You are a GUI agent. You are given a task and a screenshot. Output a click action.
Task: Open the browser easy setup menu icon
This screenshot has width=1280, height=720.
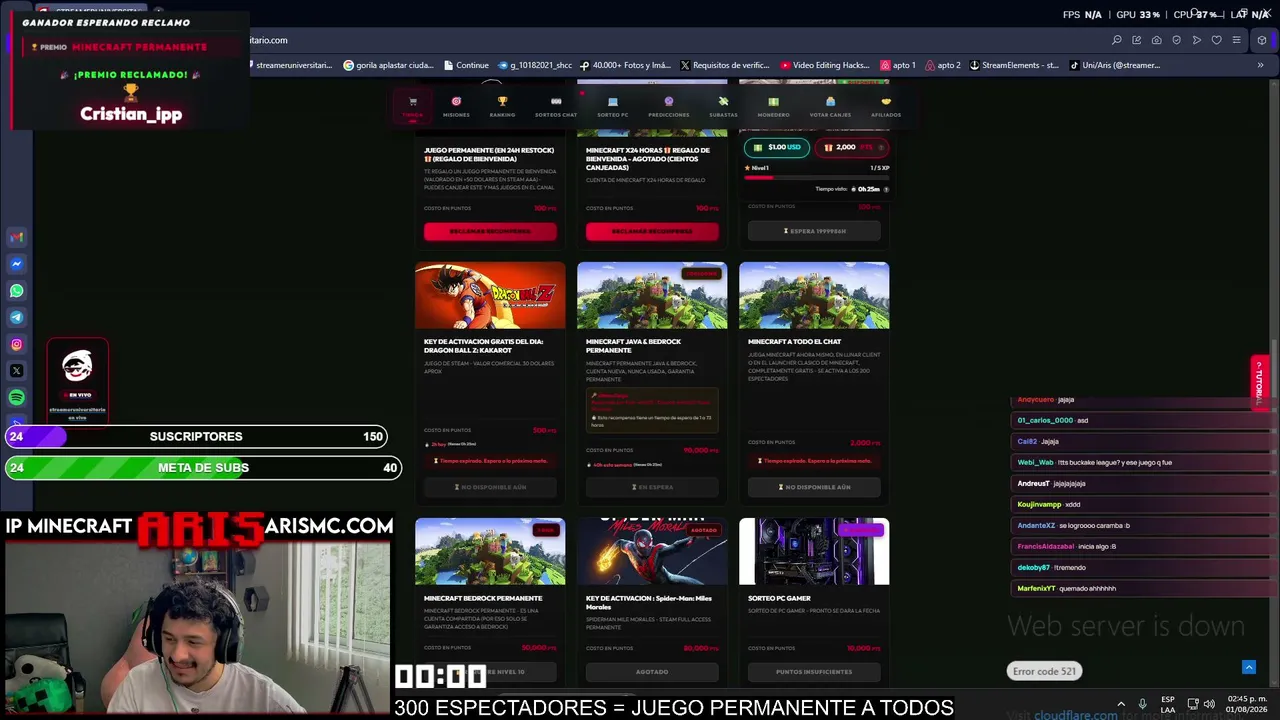[x=1237, y=40]
